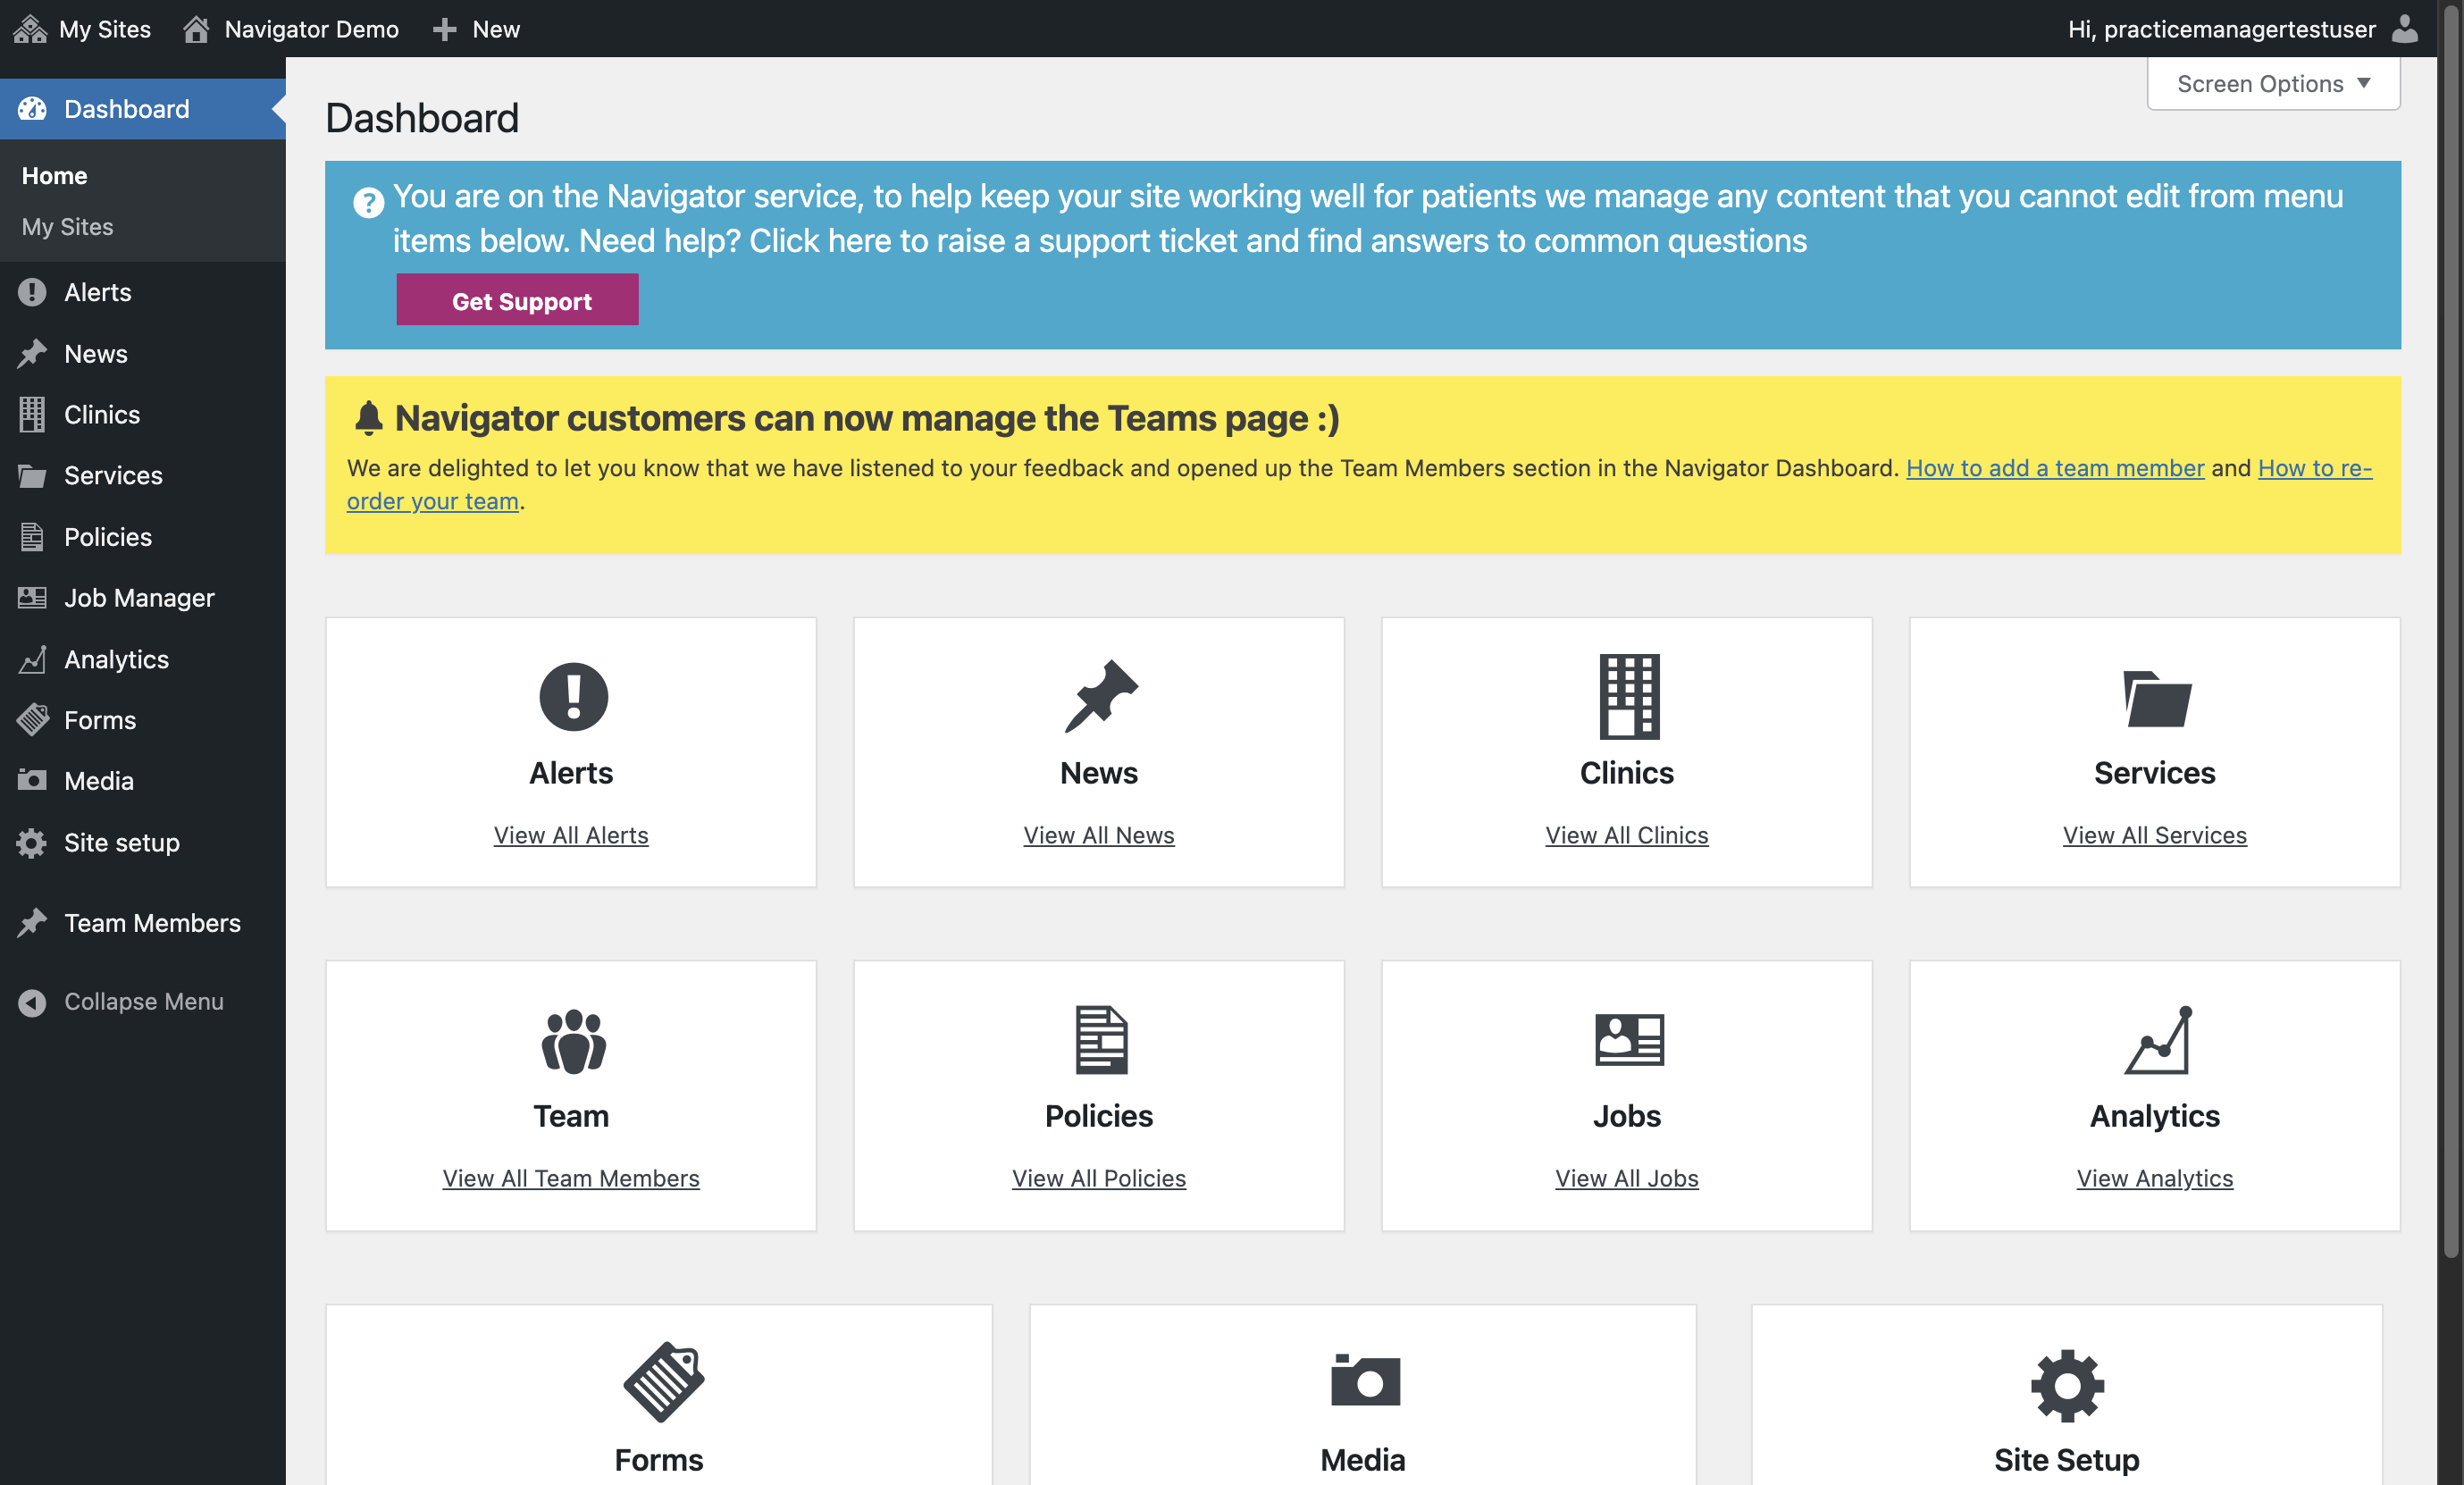Viewport: 2464px width, 1485px height.
Task: Click the Site Setup gear icon card
Action: coord(2066,1385)
